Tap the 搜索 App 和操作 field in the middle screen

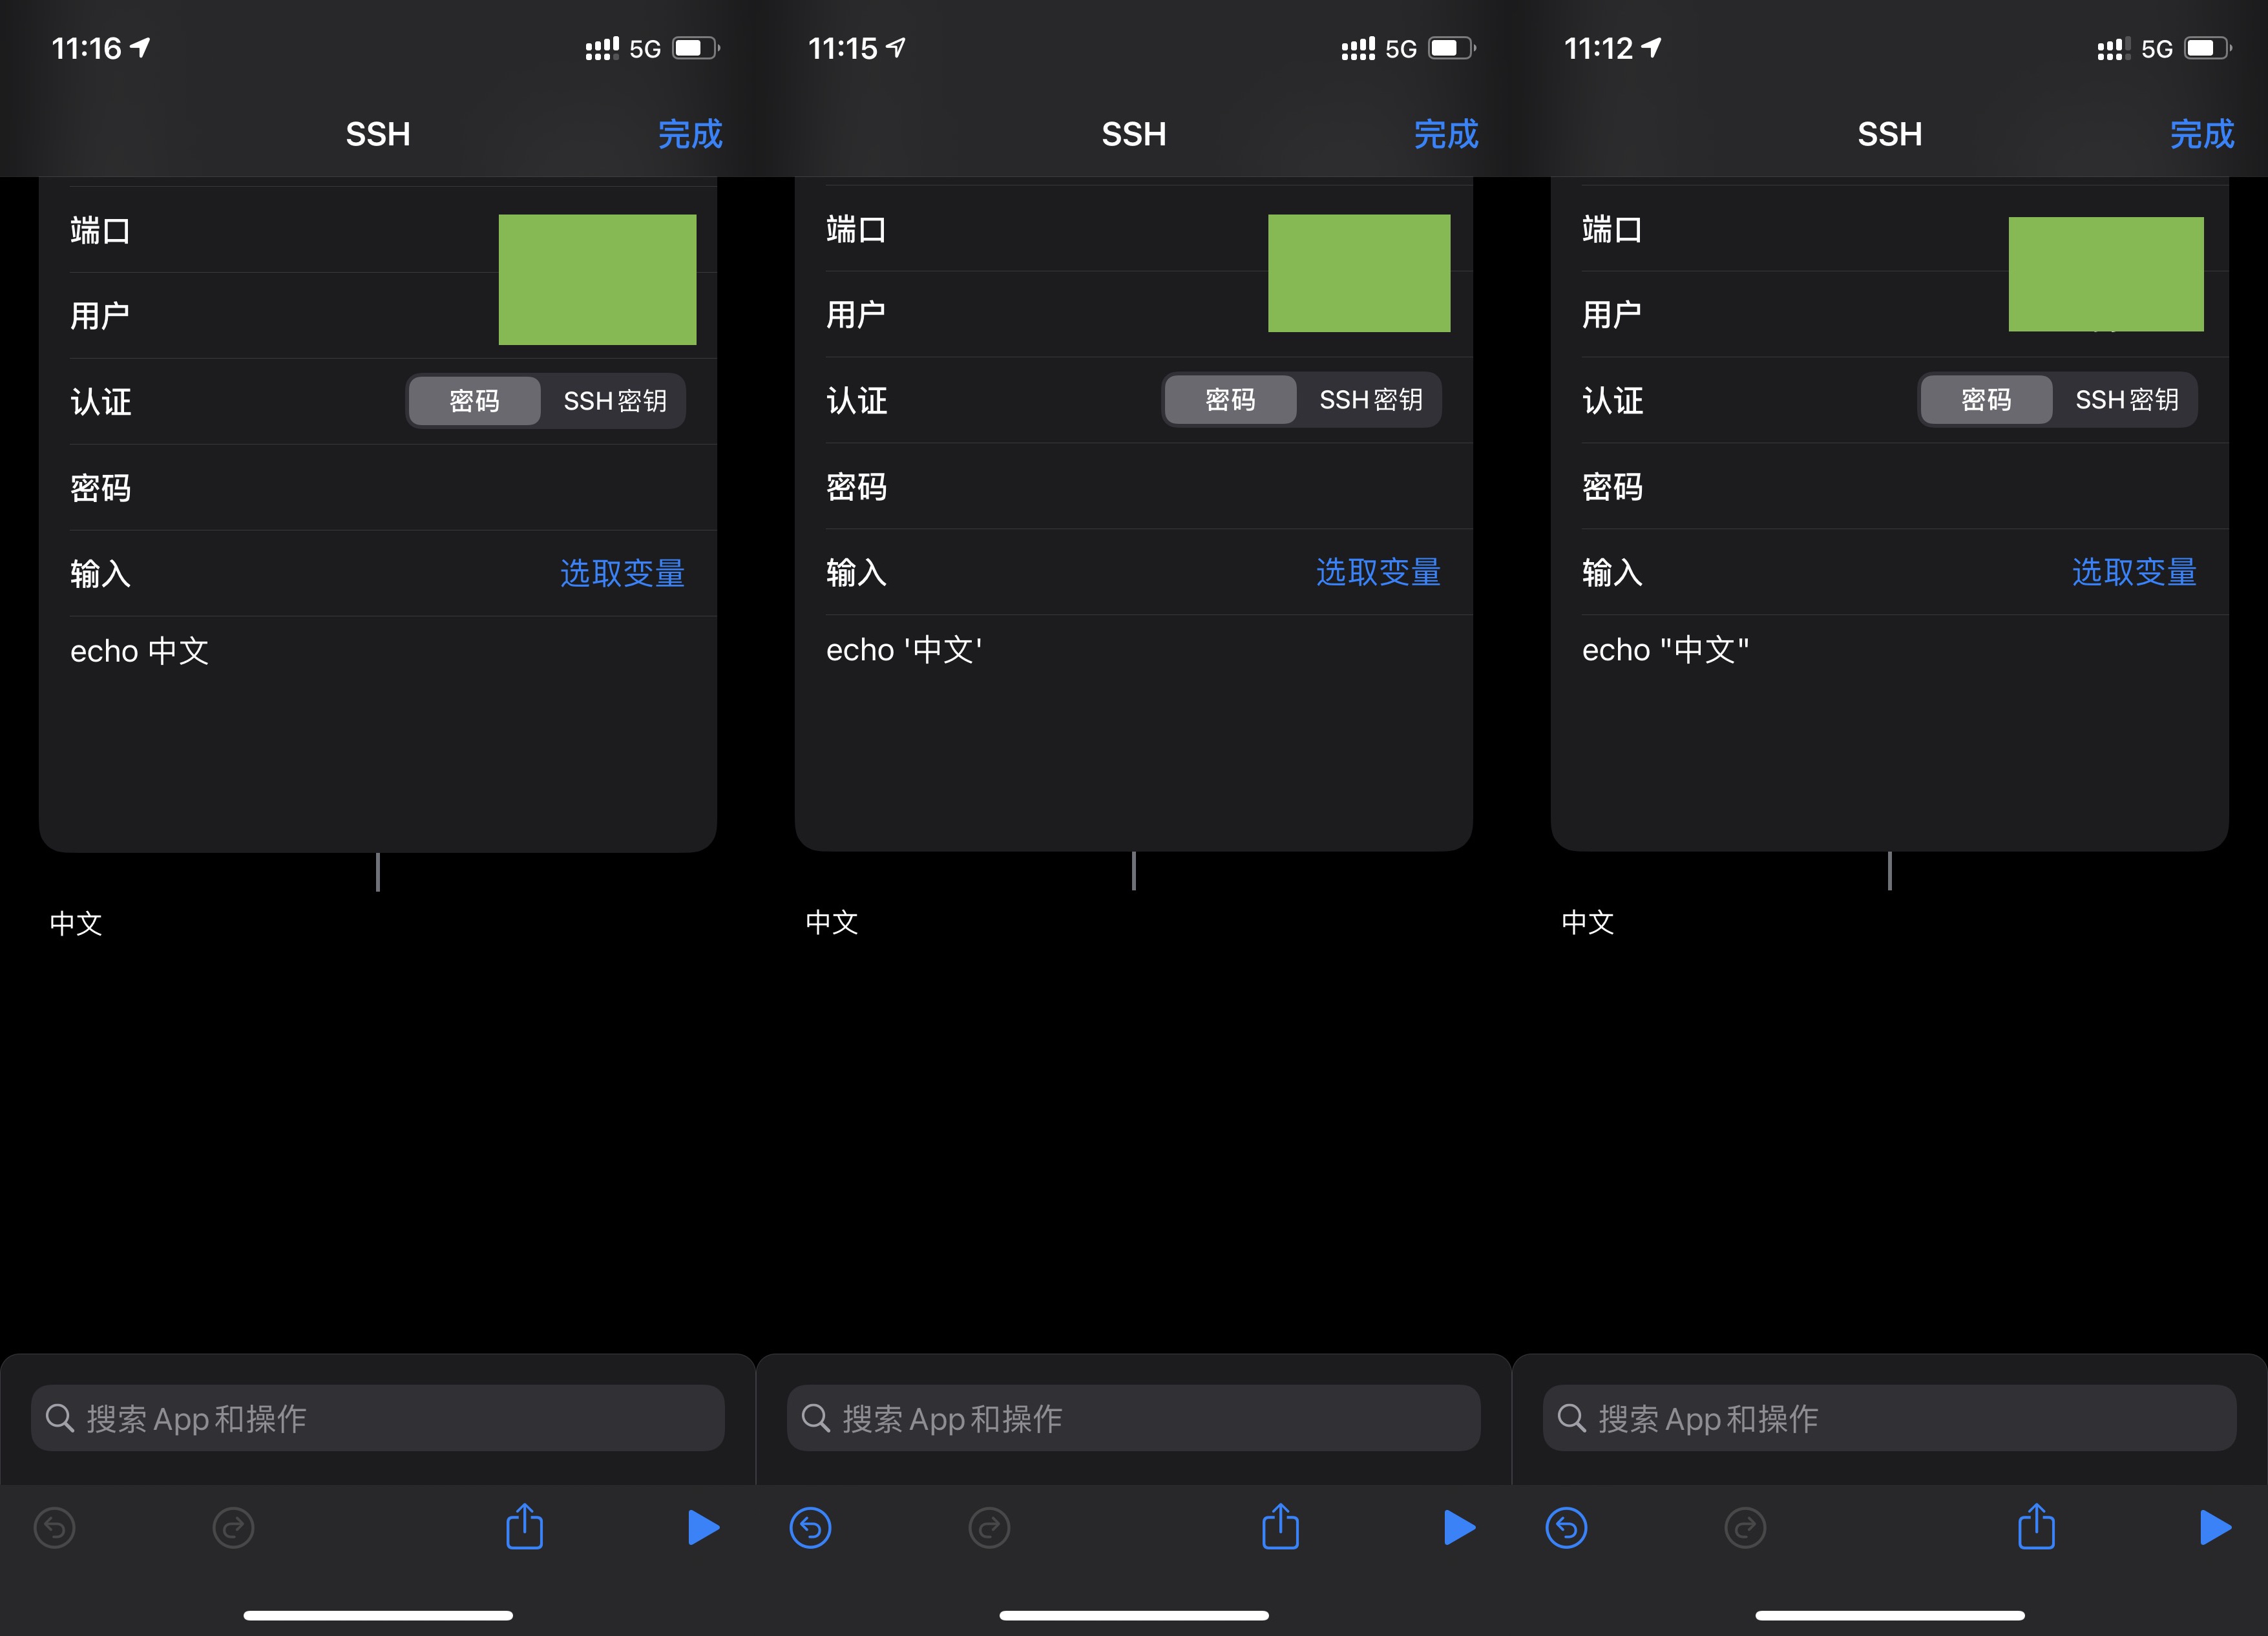1134,1418
